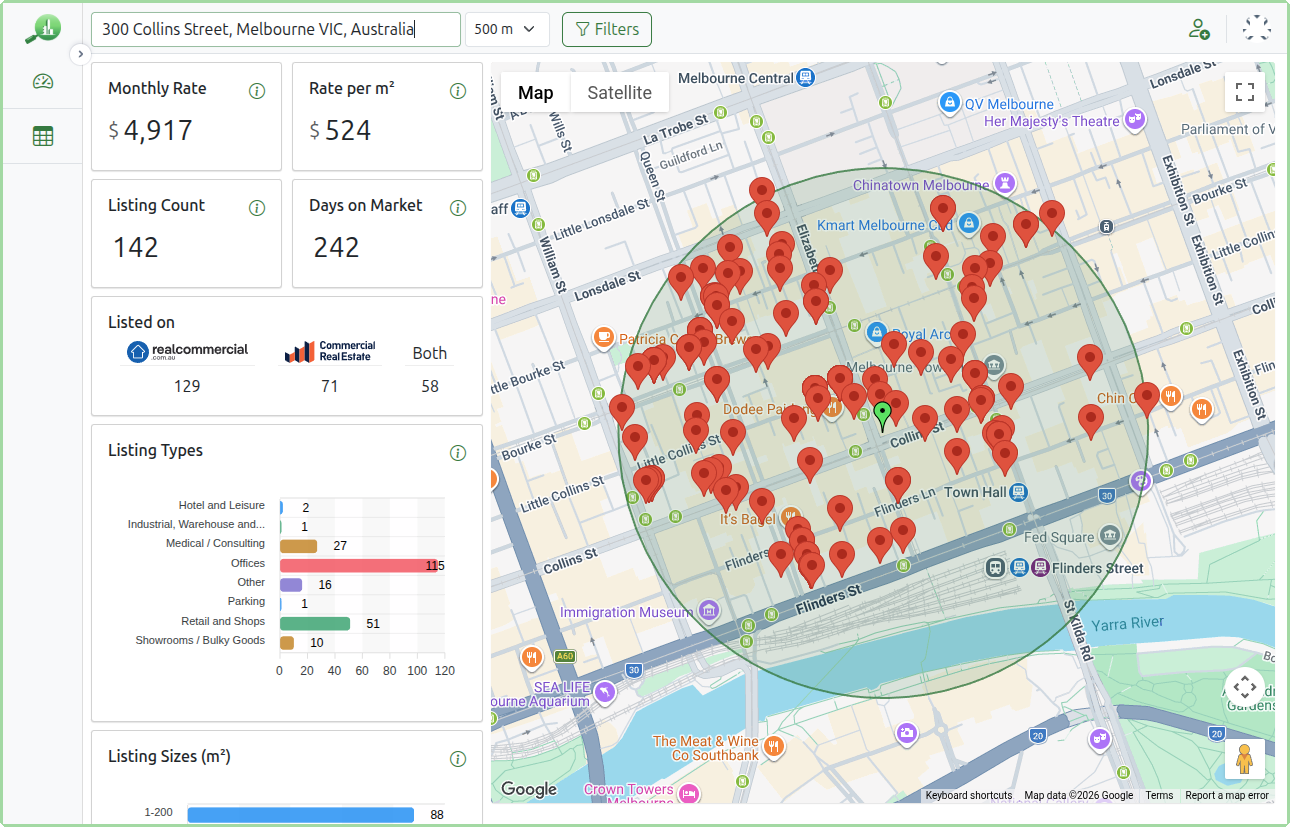Select the realcommercial.com.au logo
The width and height of the screenshot is (1290, 827).
click(x=187, y=352)
